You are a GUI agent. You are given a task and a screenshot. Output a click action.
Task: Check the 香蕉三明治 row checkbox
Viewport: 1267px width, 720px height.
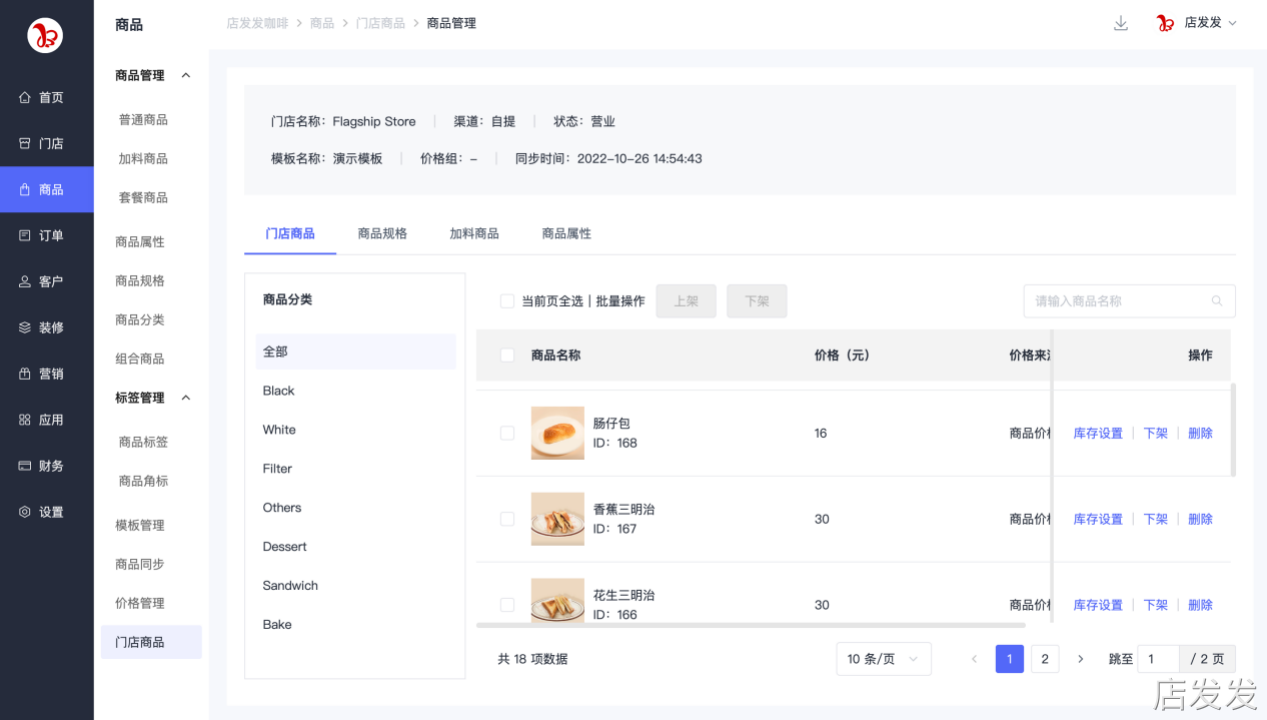pyautogui.click(x=507, y=519)
